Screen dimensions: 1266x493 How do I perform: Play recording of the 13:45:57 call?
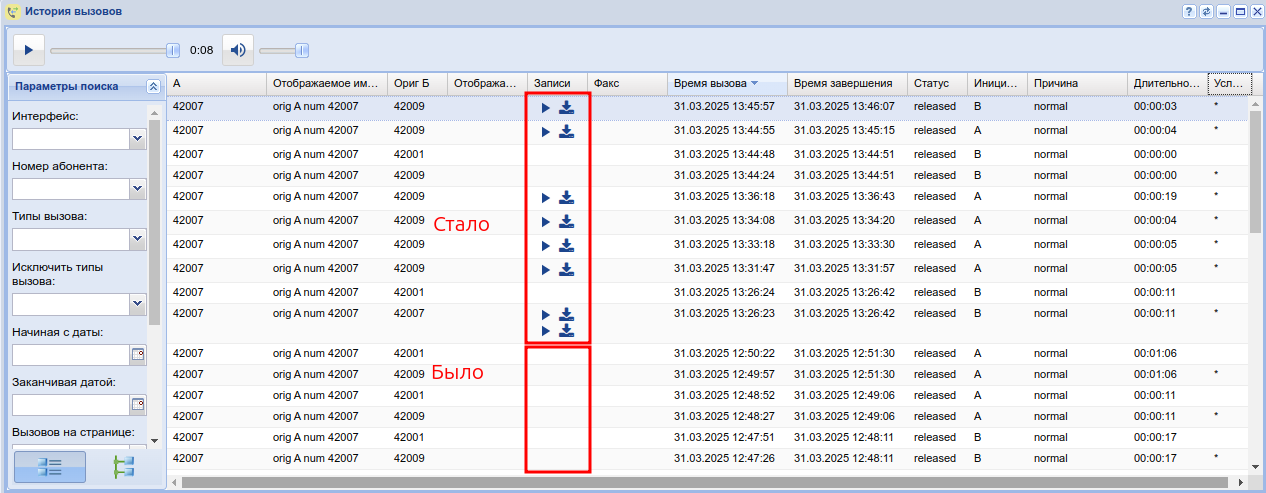(x=545, y=107)
